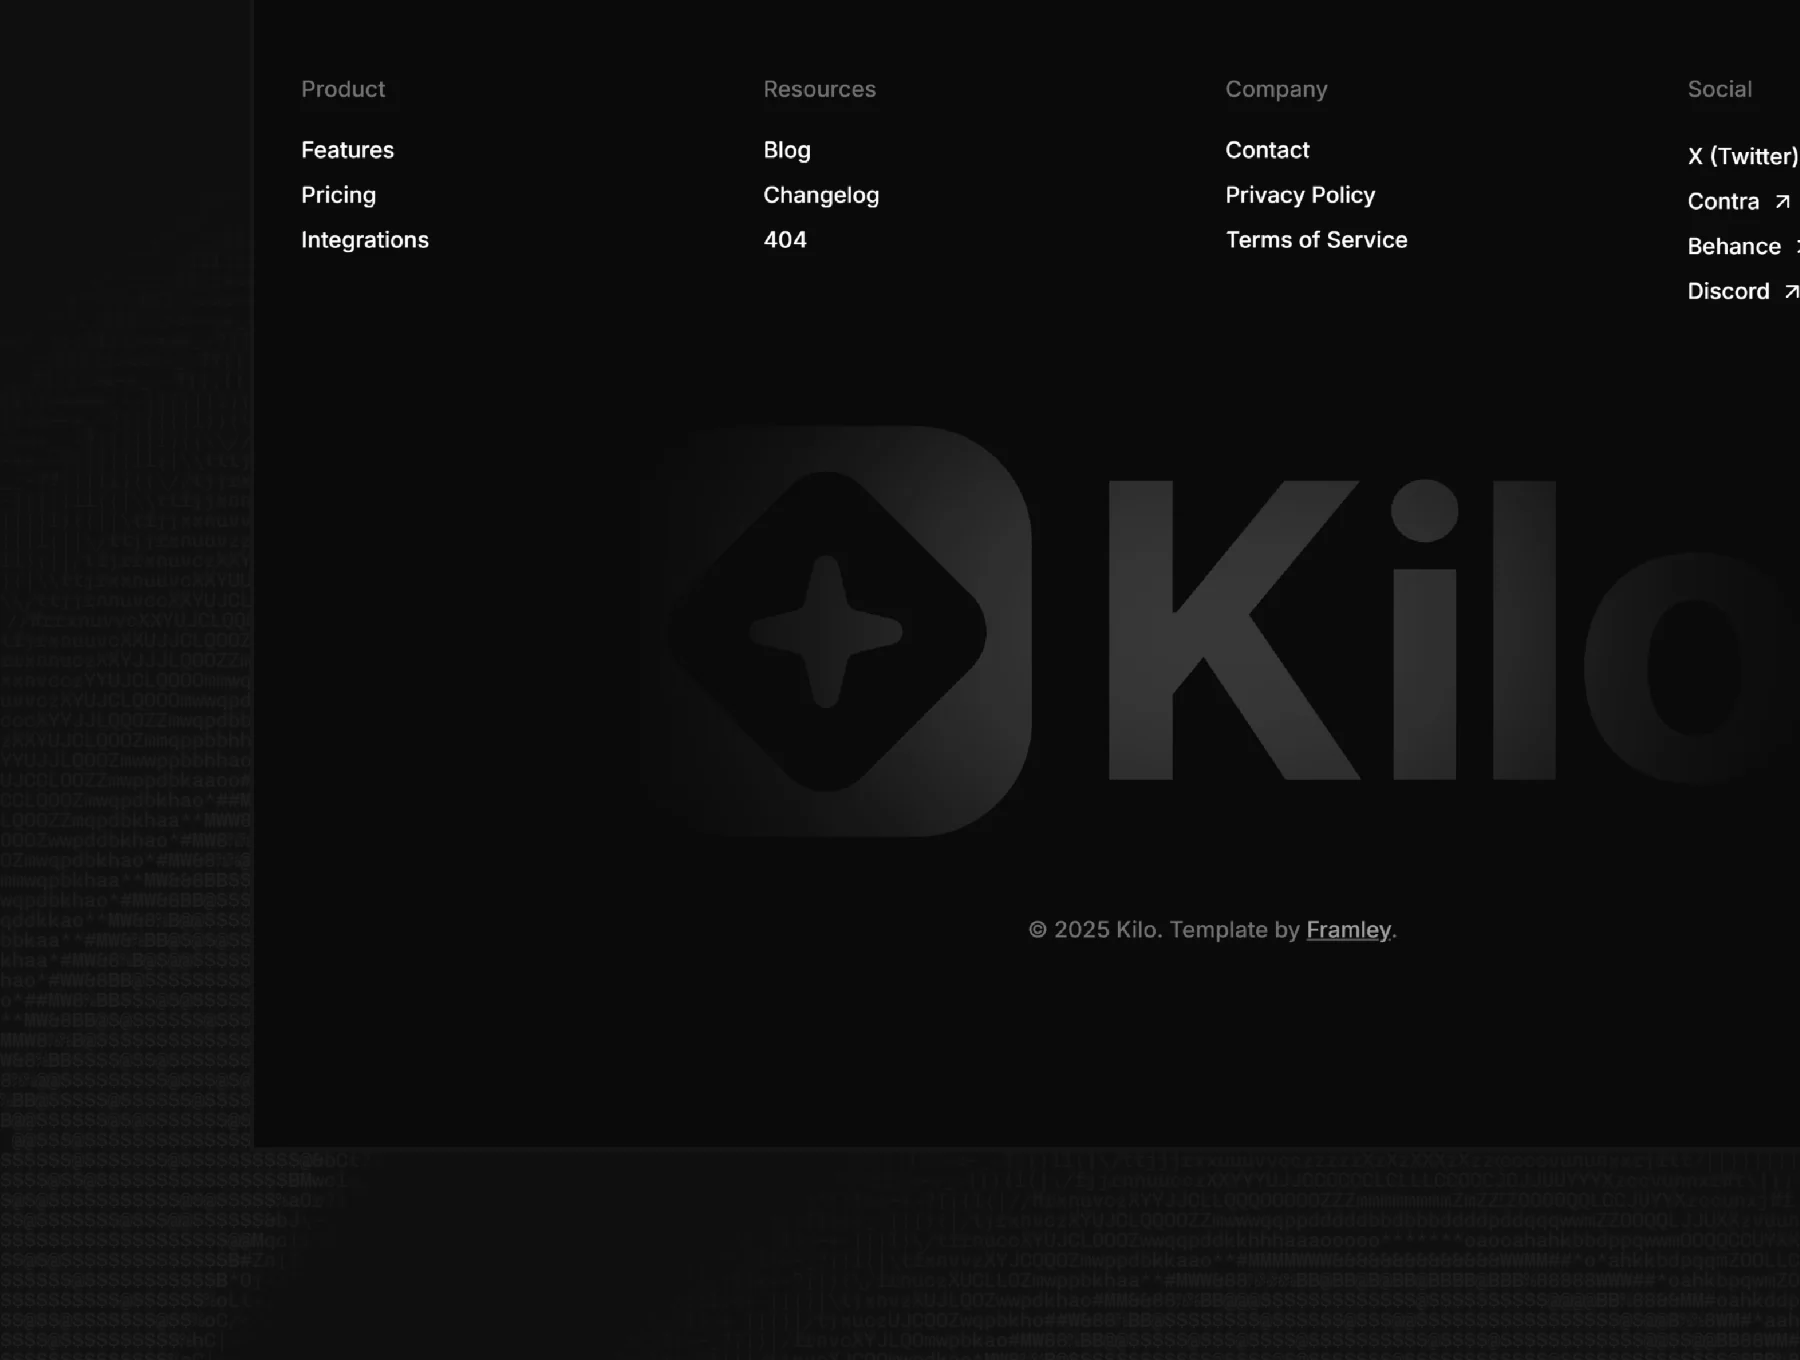Viewport: 1800px width, 1360px height.
Task: Click the © 2025 Kilo copyright text
Action: [x=1095, y=930]
